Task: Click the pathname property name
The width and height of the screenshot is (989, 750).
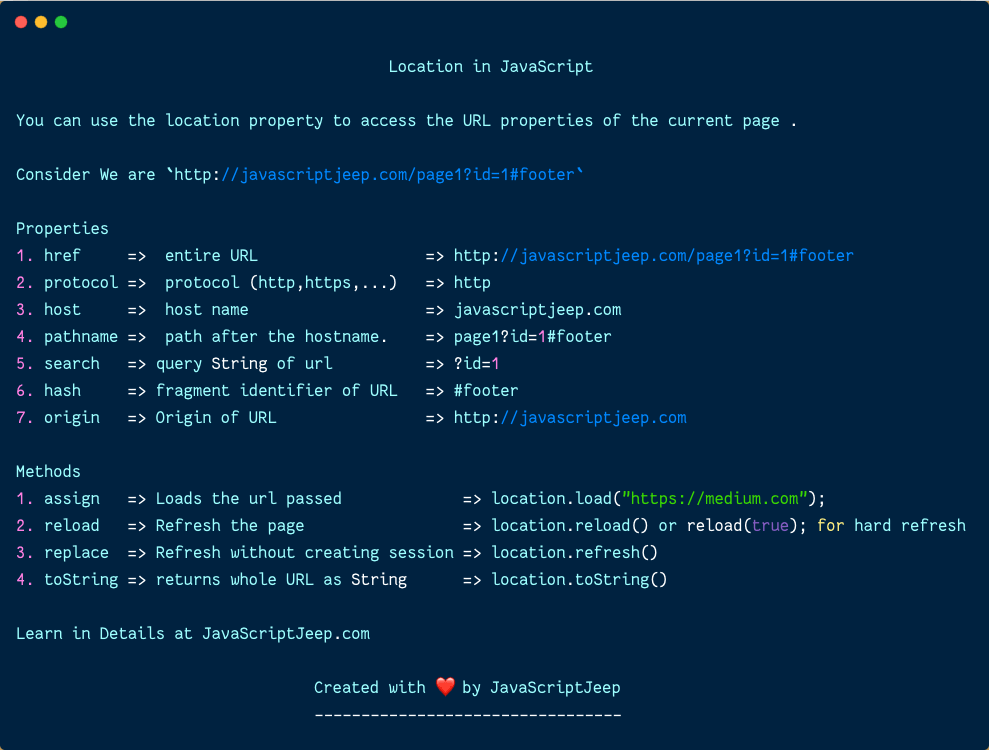Action: tap(81, 336)
